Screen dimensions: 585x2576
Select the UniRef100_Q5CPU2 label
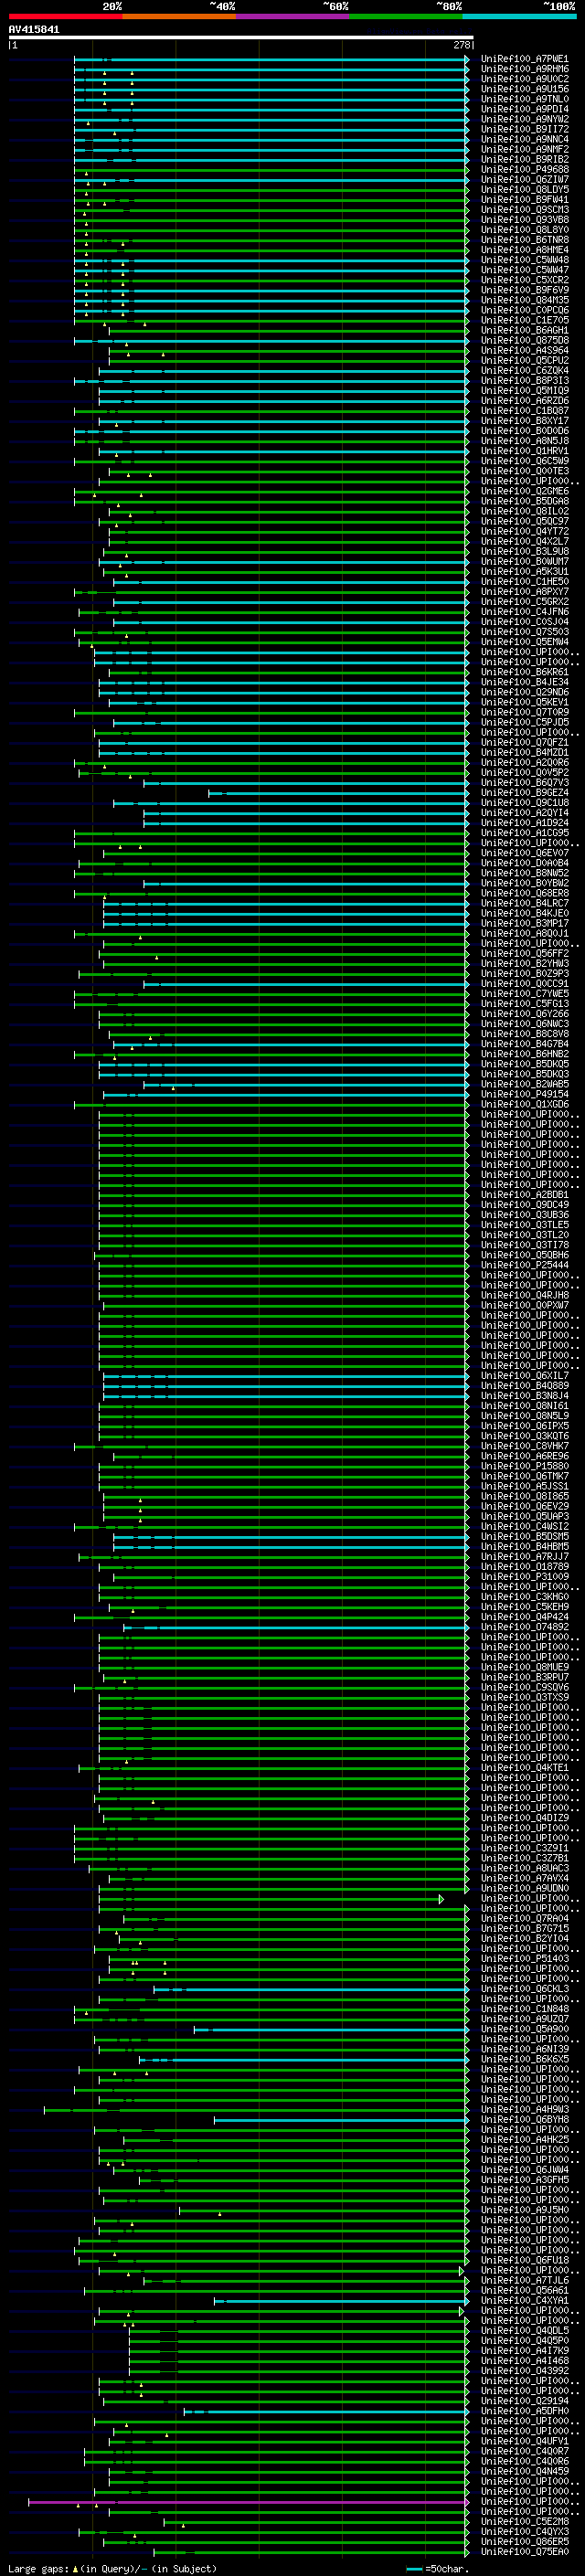coord(524,361)
